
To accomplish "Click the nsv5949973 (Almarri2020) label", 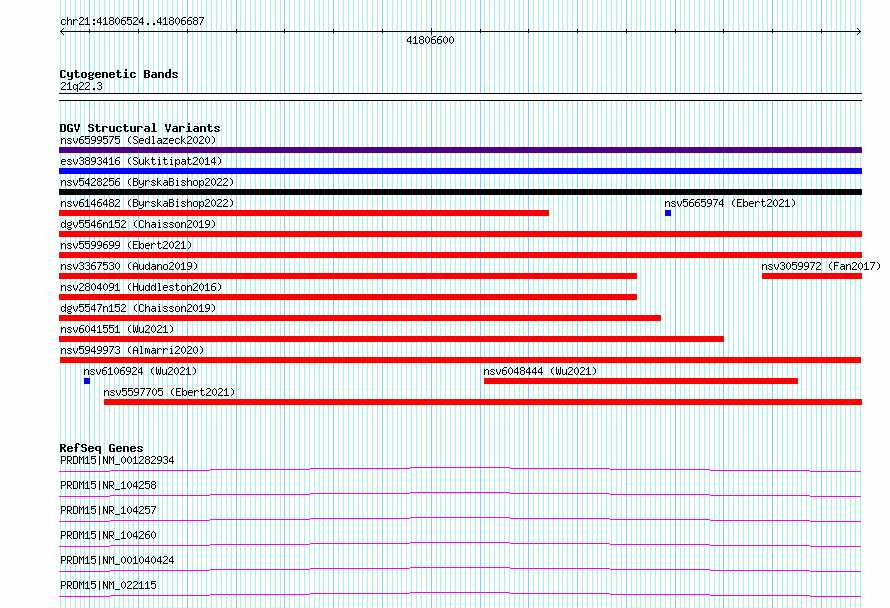I will coord(132,350).
